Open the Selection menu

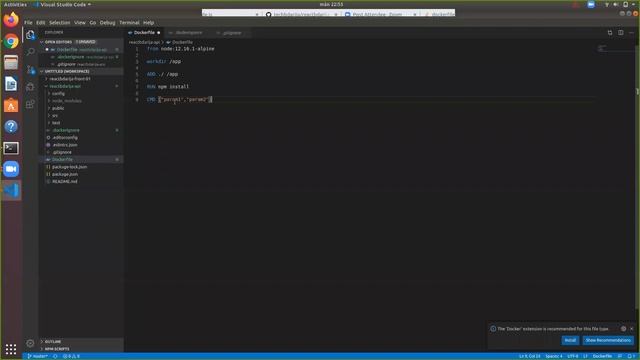[60, 23]
